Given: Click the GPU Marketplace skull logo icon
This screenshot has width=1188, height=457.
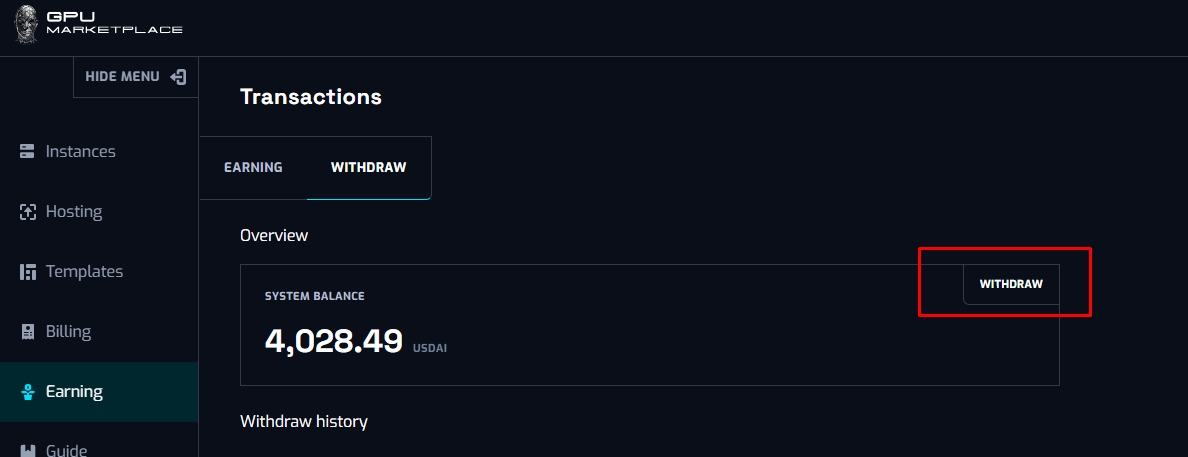Looking at the screenshot, I should coord(26,24).
